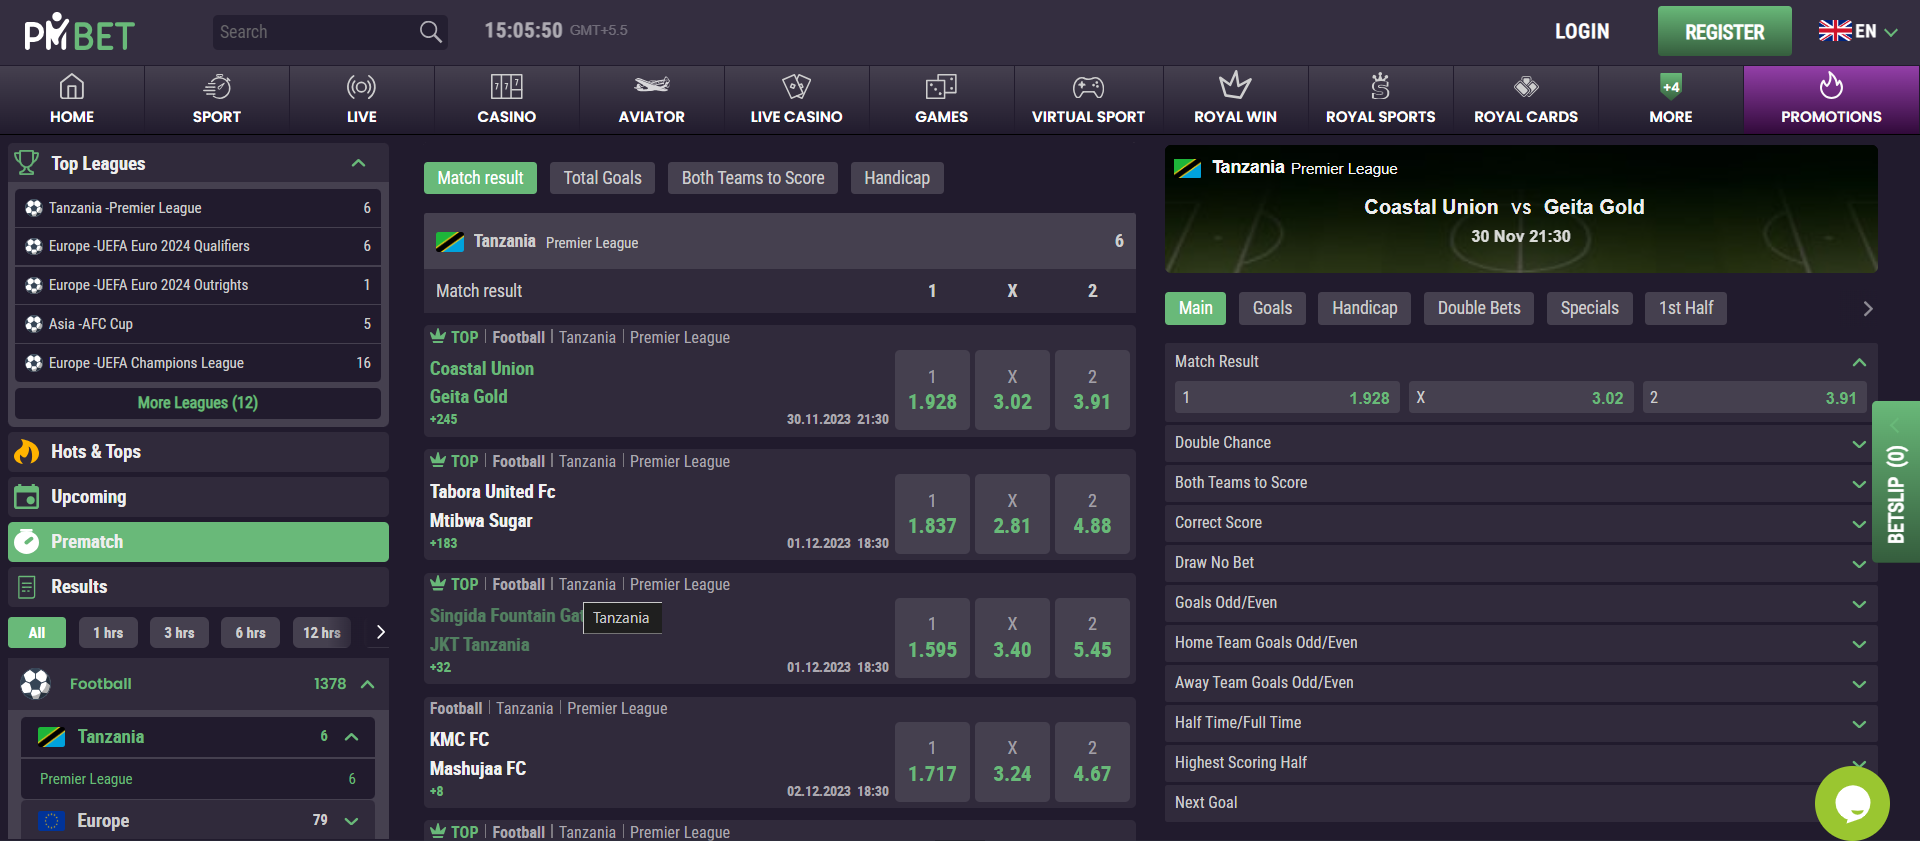
Task: Filter matches within 6 hrs
Action: 251,632
